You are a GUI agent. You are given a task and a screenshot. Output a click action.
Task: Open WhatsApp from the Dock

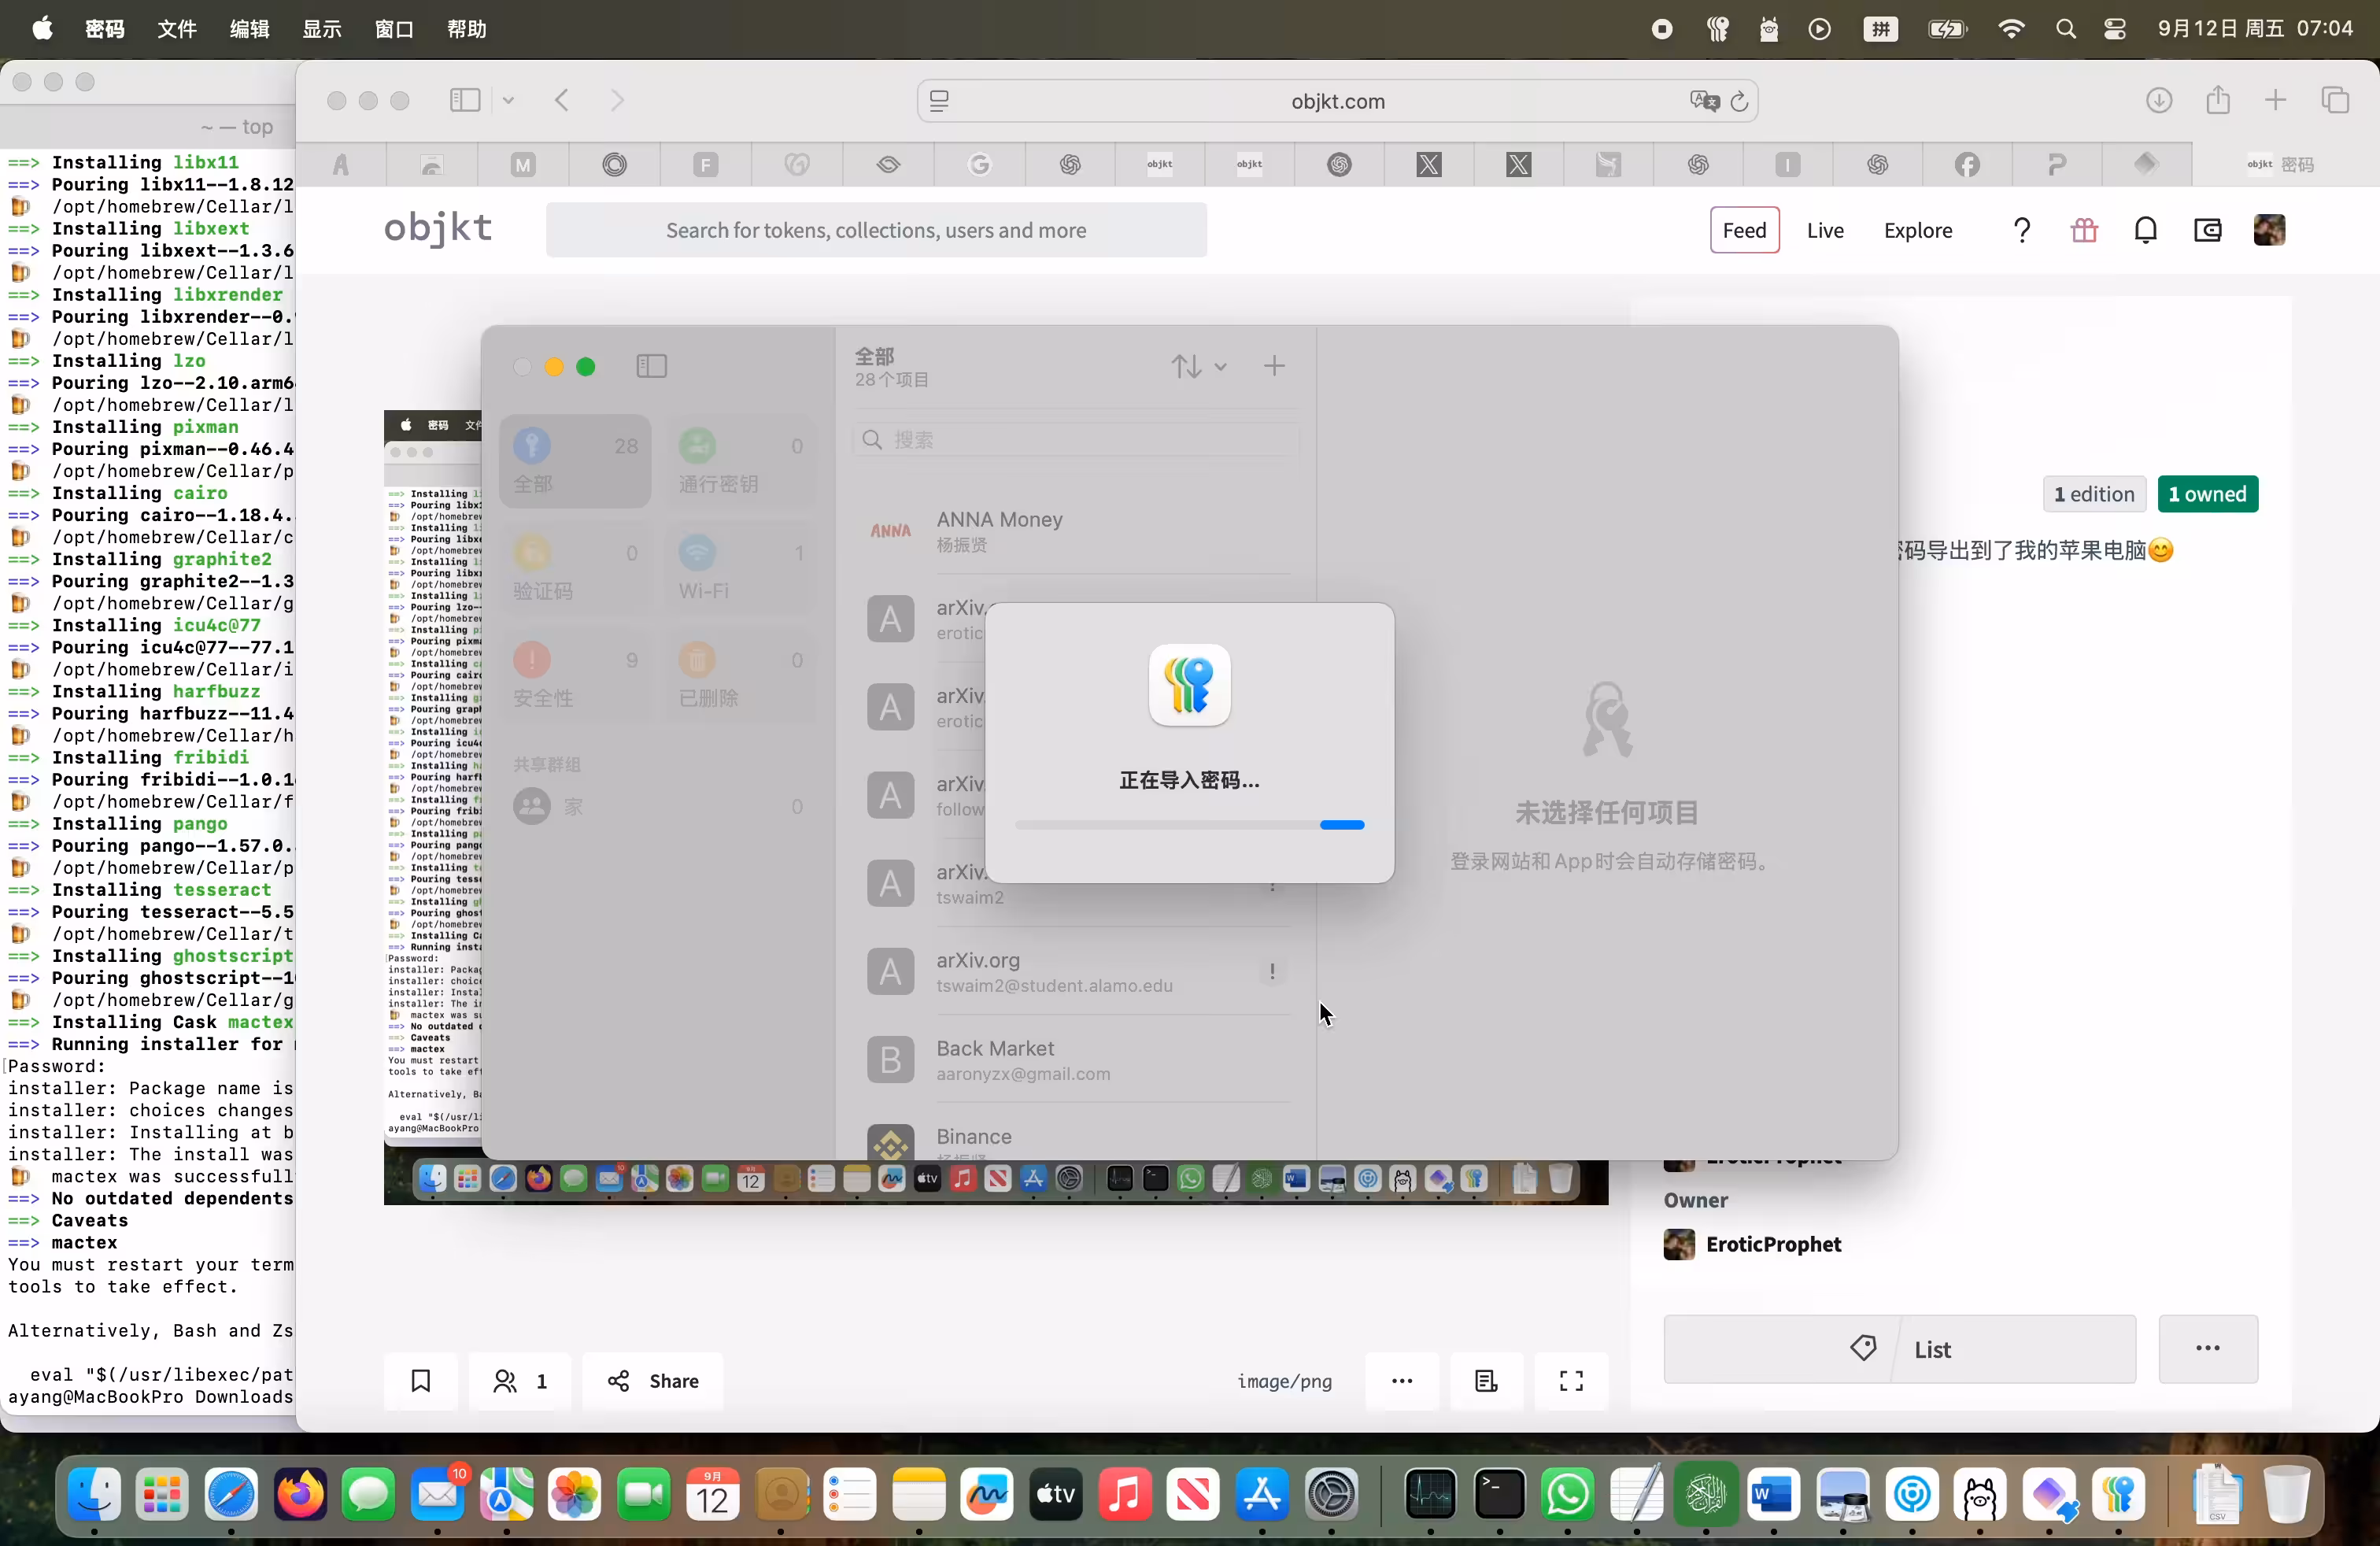(1567, 1495)
